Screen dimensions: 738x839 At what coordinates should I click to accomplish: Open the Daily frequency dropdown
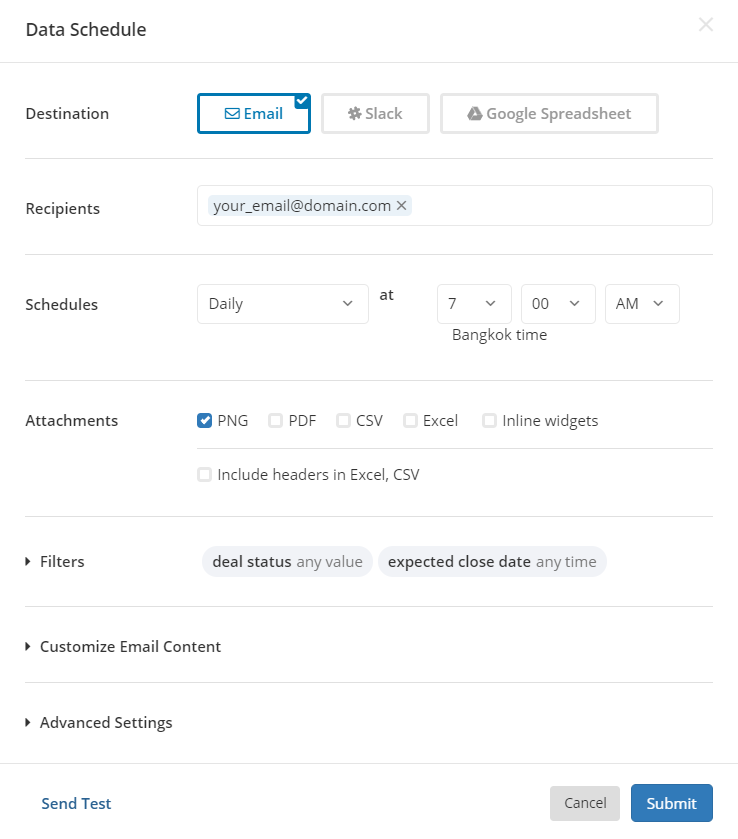[282, 304]
